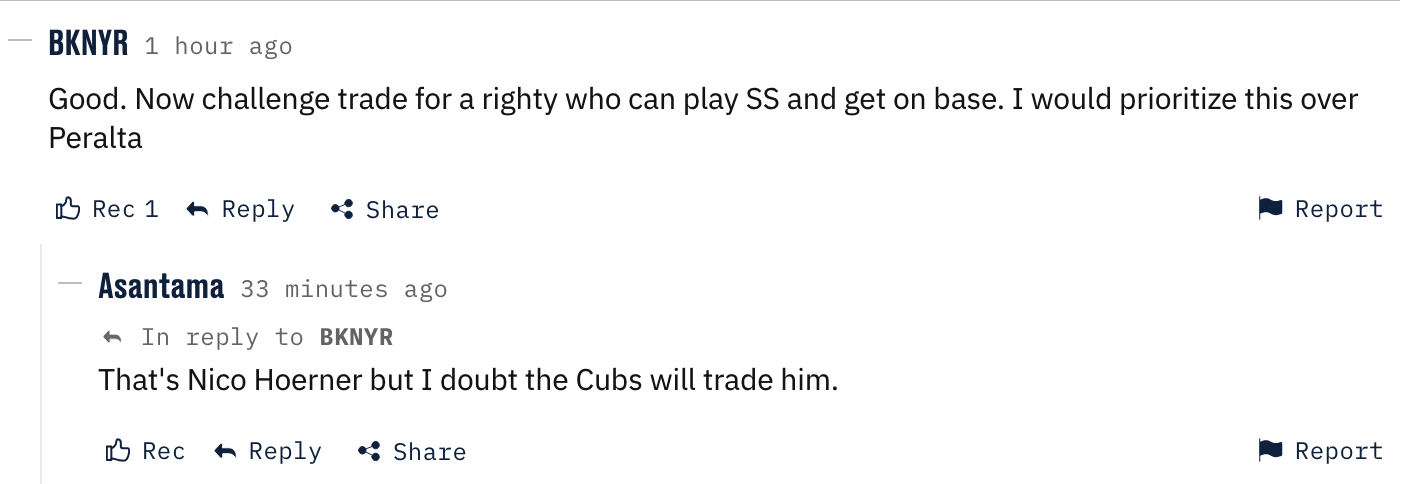Recommend Asantama's reply with thumbs-up icon

point(118,451)
